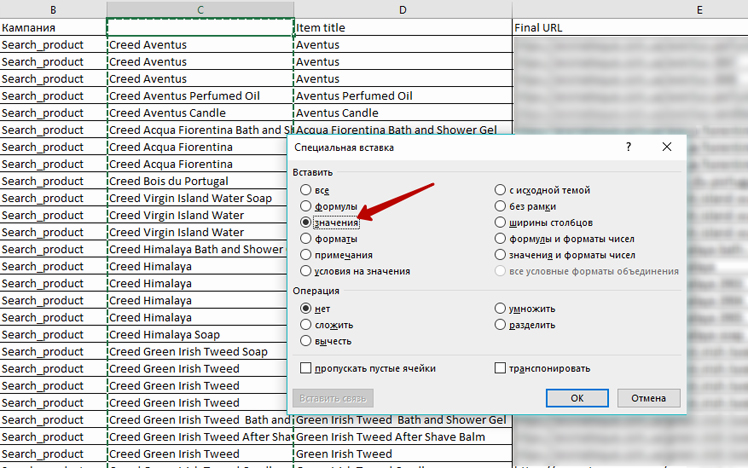The width and height of the screenshot is (748, 468).
Task: Enable "пропускать пустые ячейки" checkbox
Action: pos(306,368)
